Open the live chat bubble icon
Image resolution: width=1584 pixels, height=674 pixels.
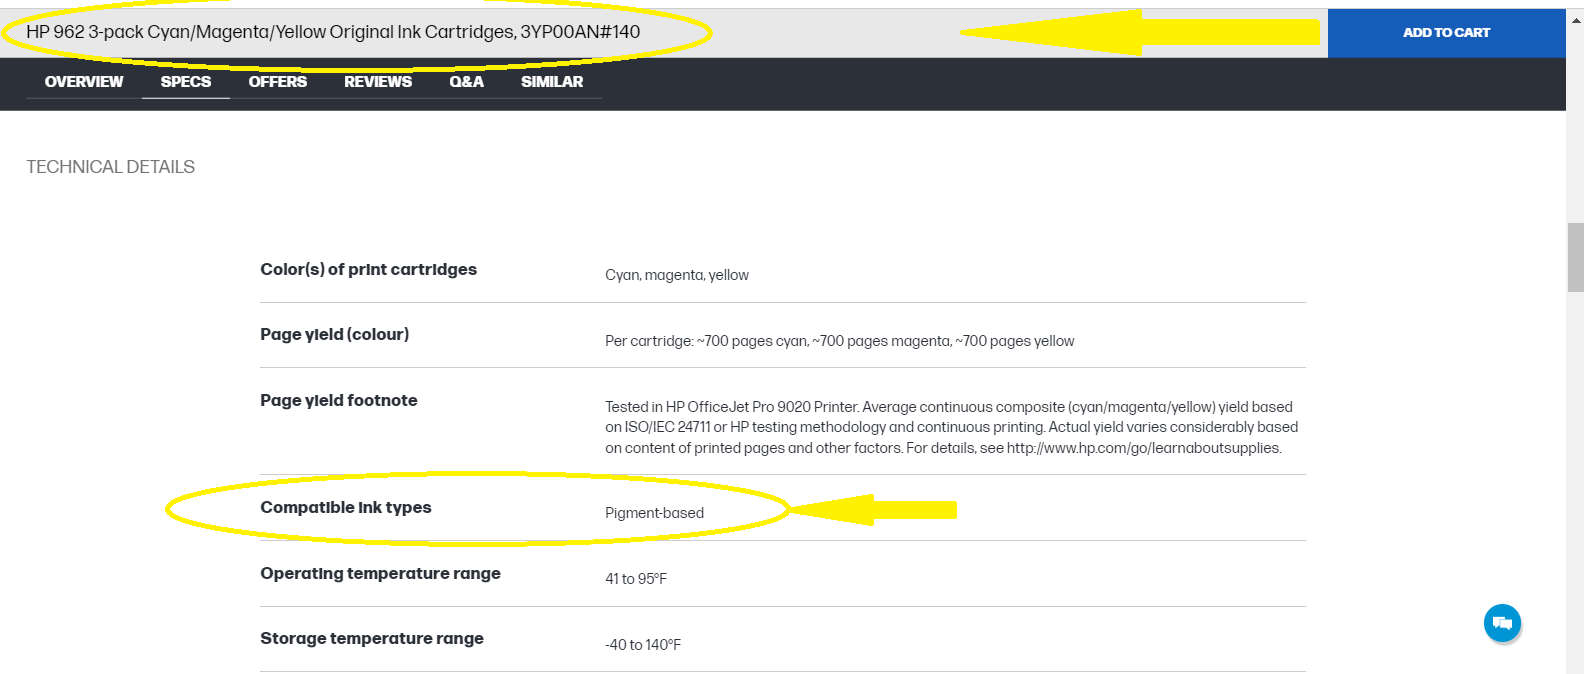(1502, 623)
